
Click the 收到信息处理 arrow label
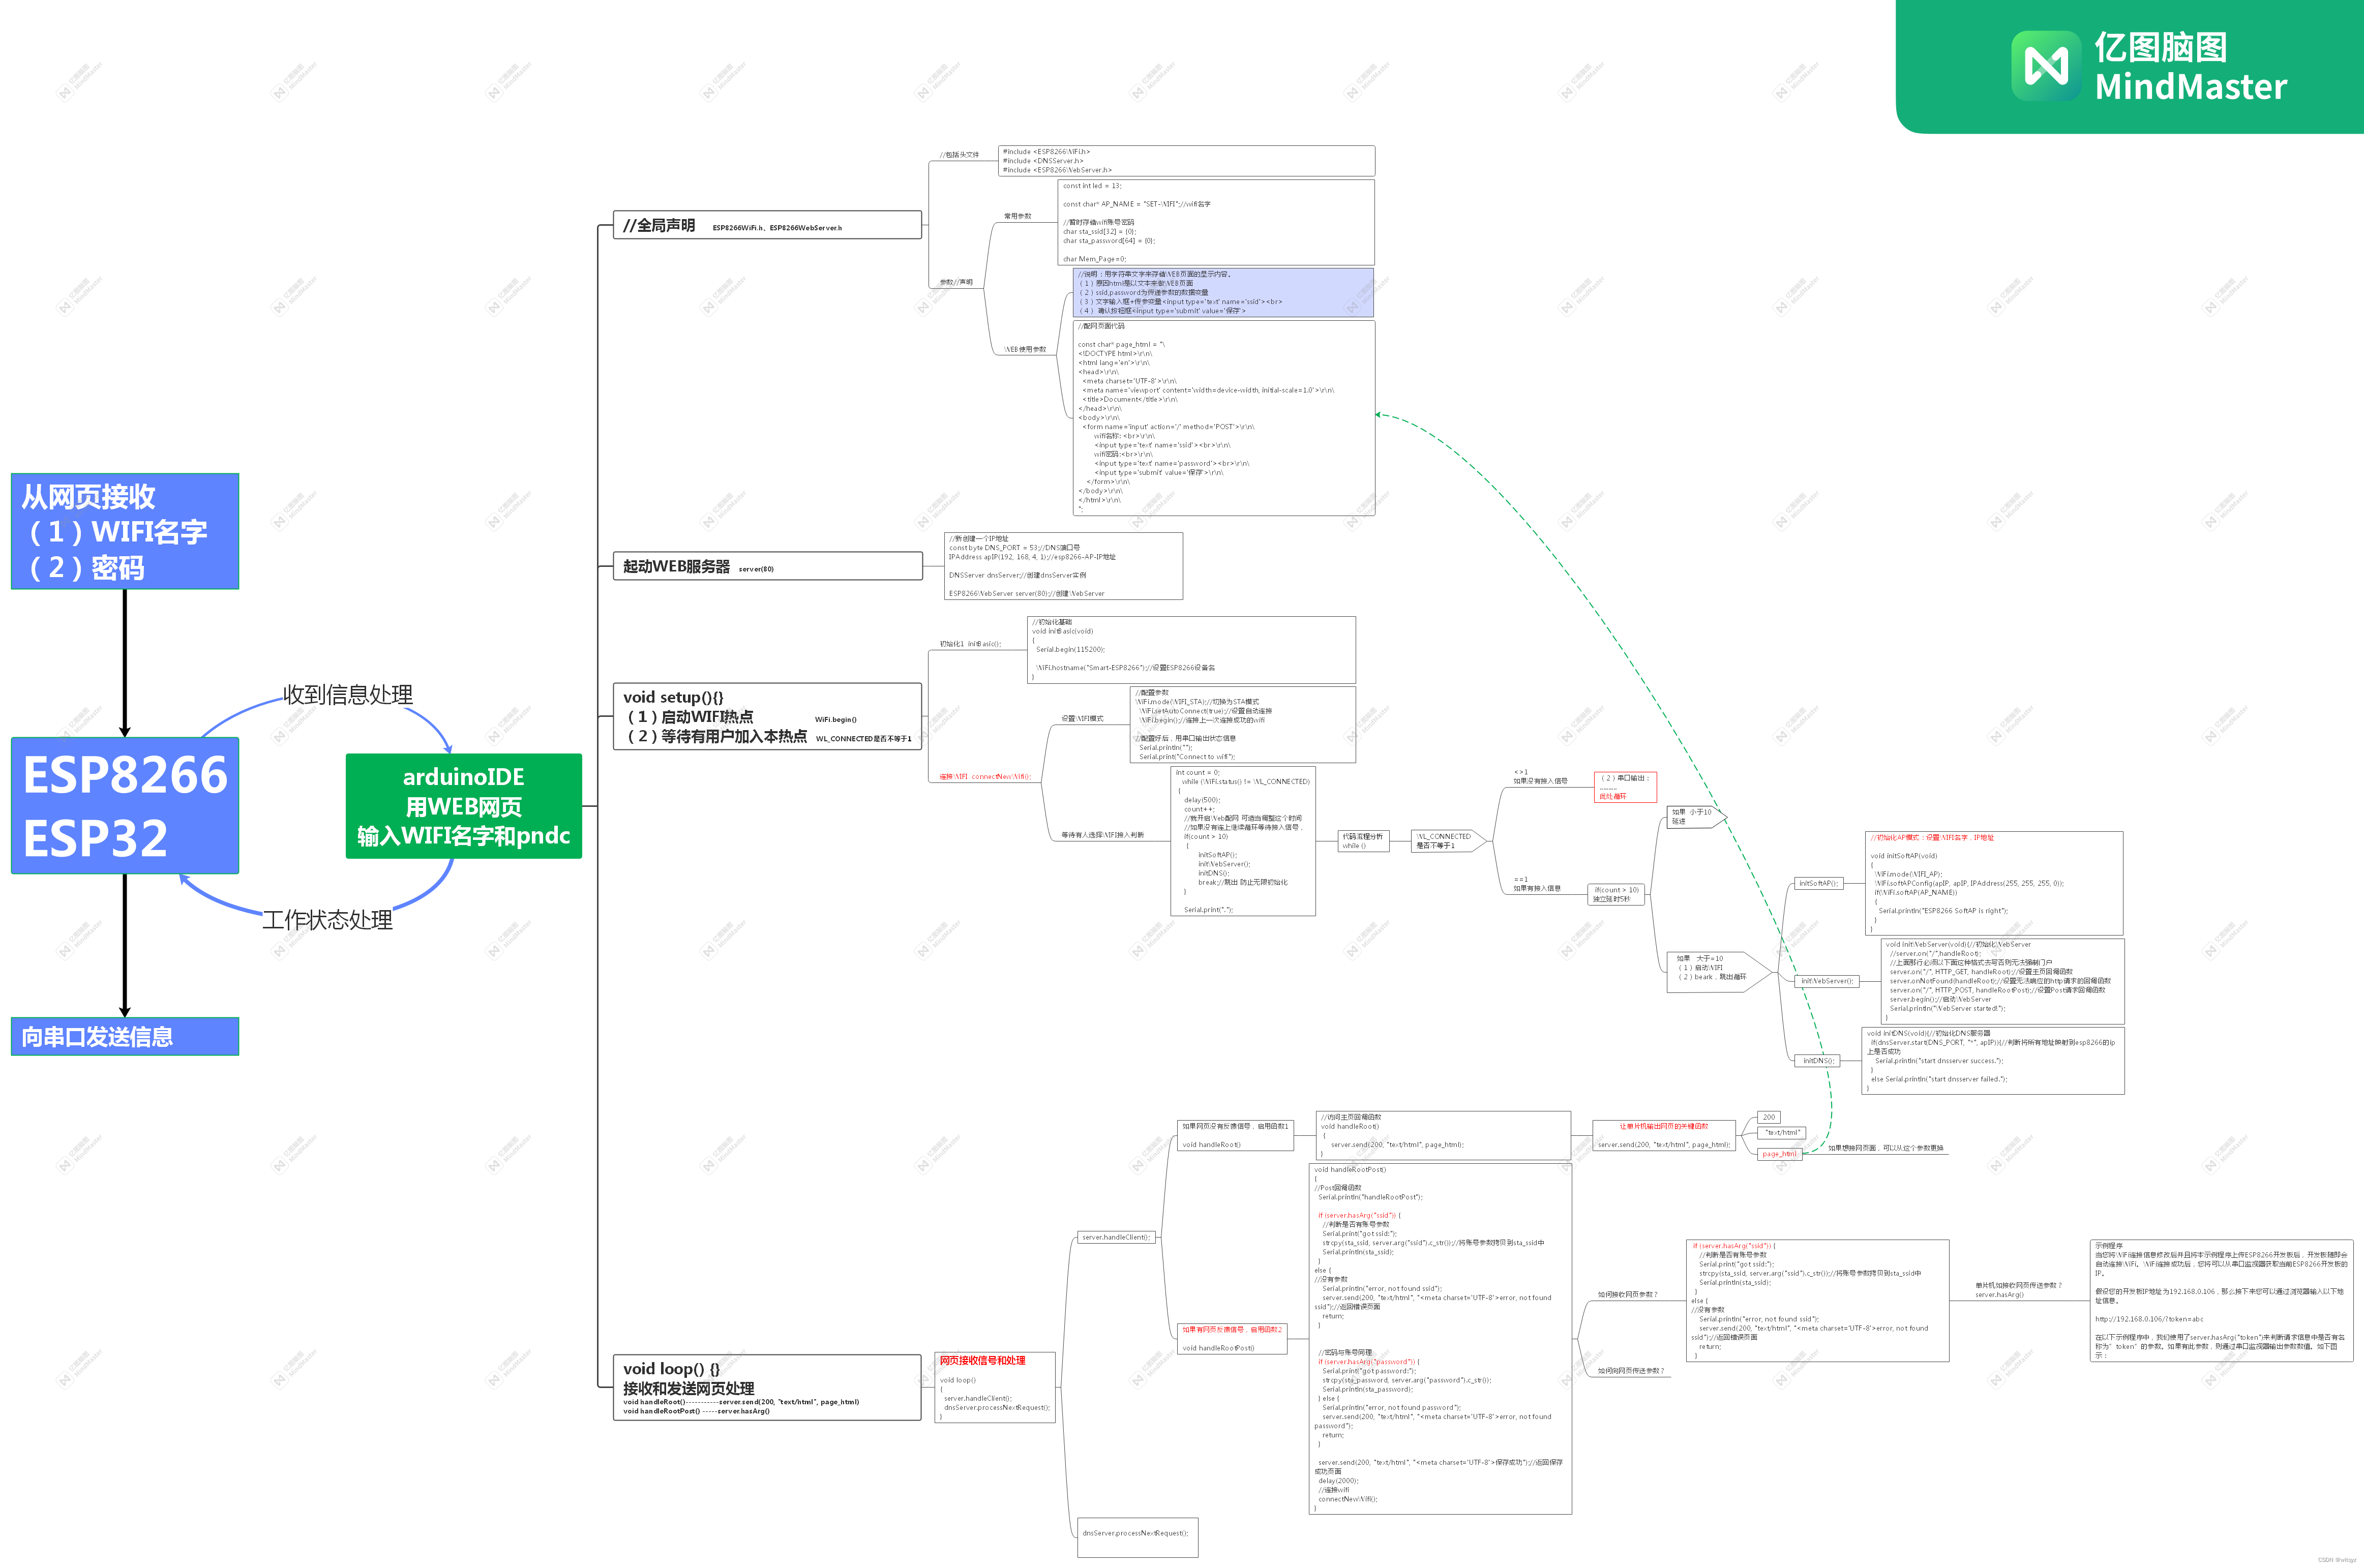tap(347, 695)
